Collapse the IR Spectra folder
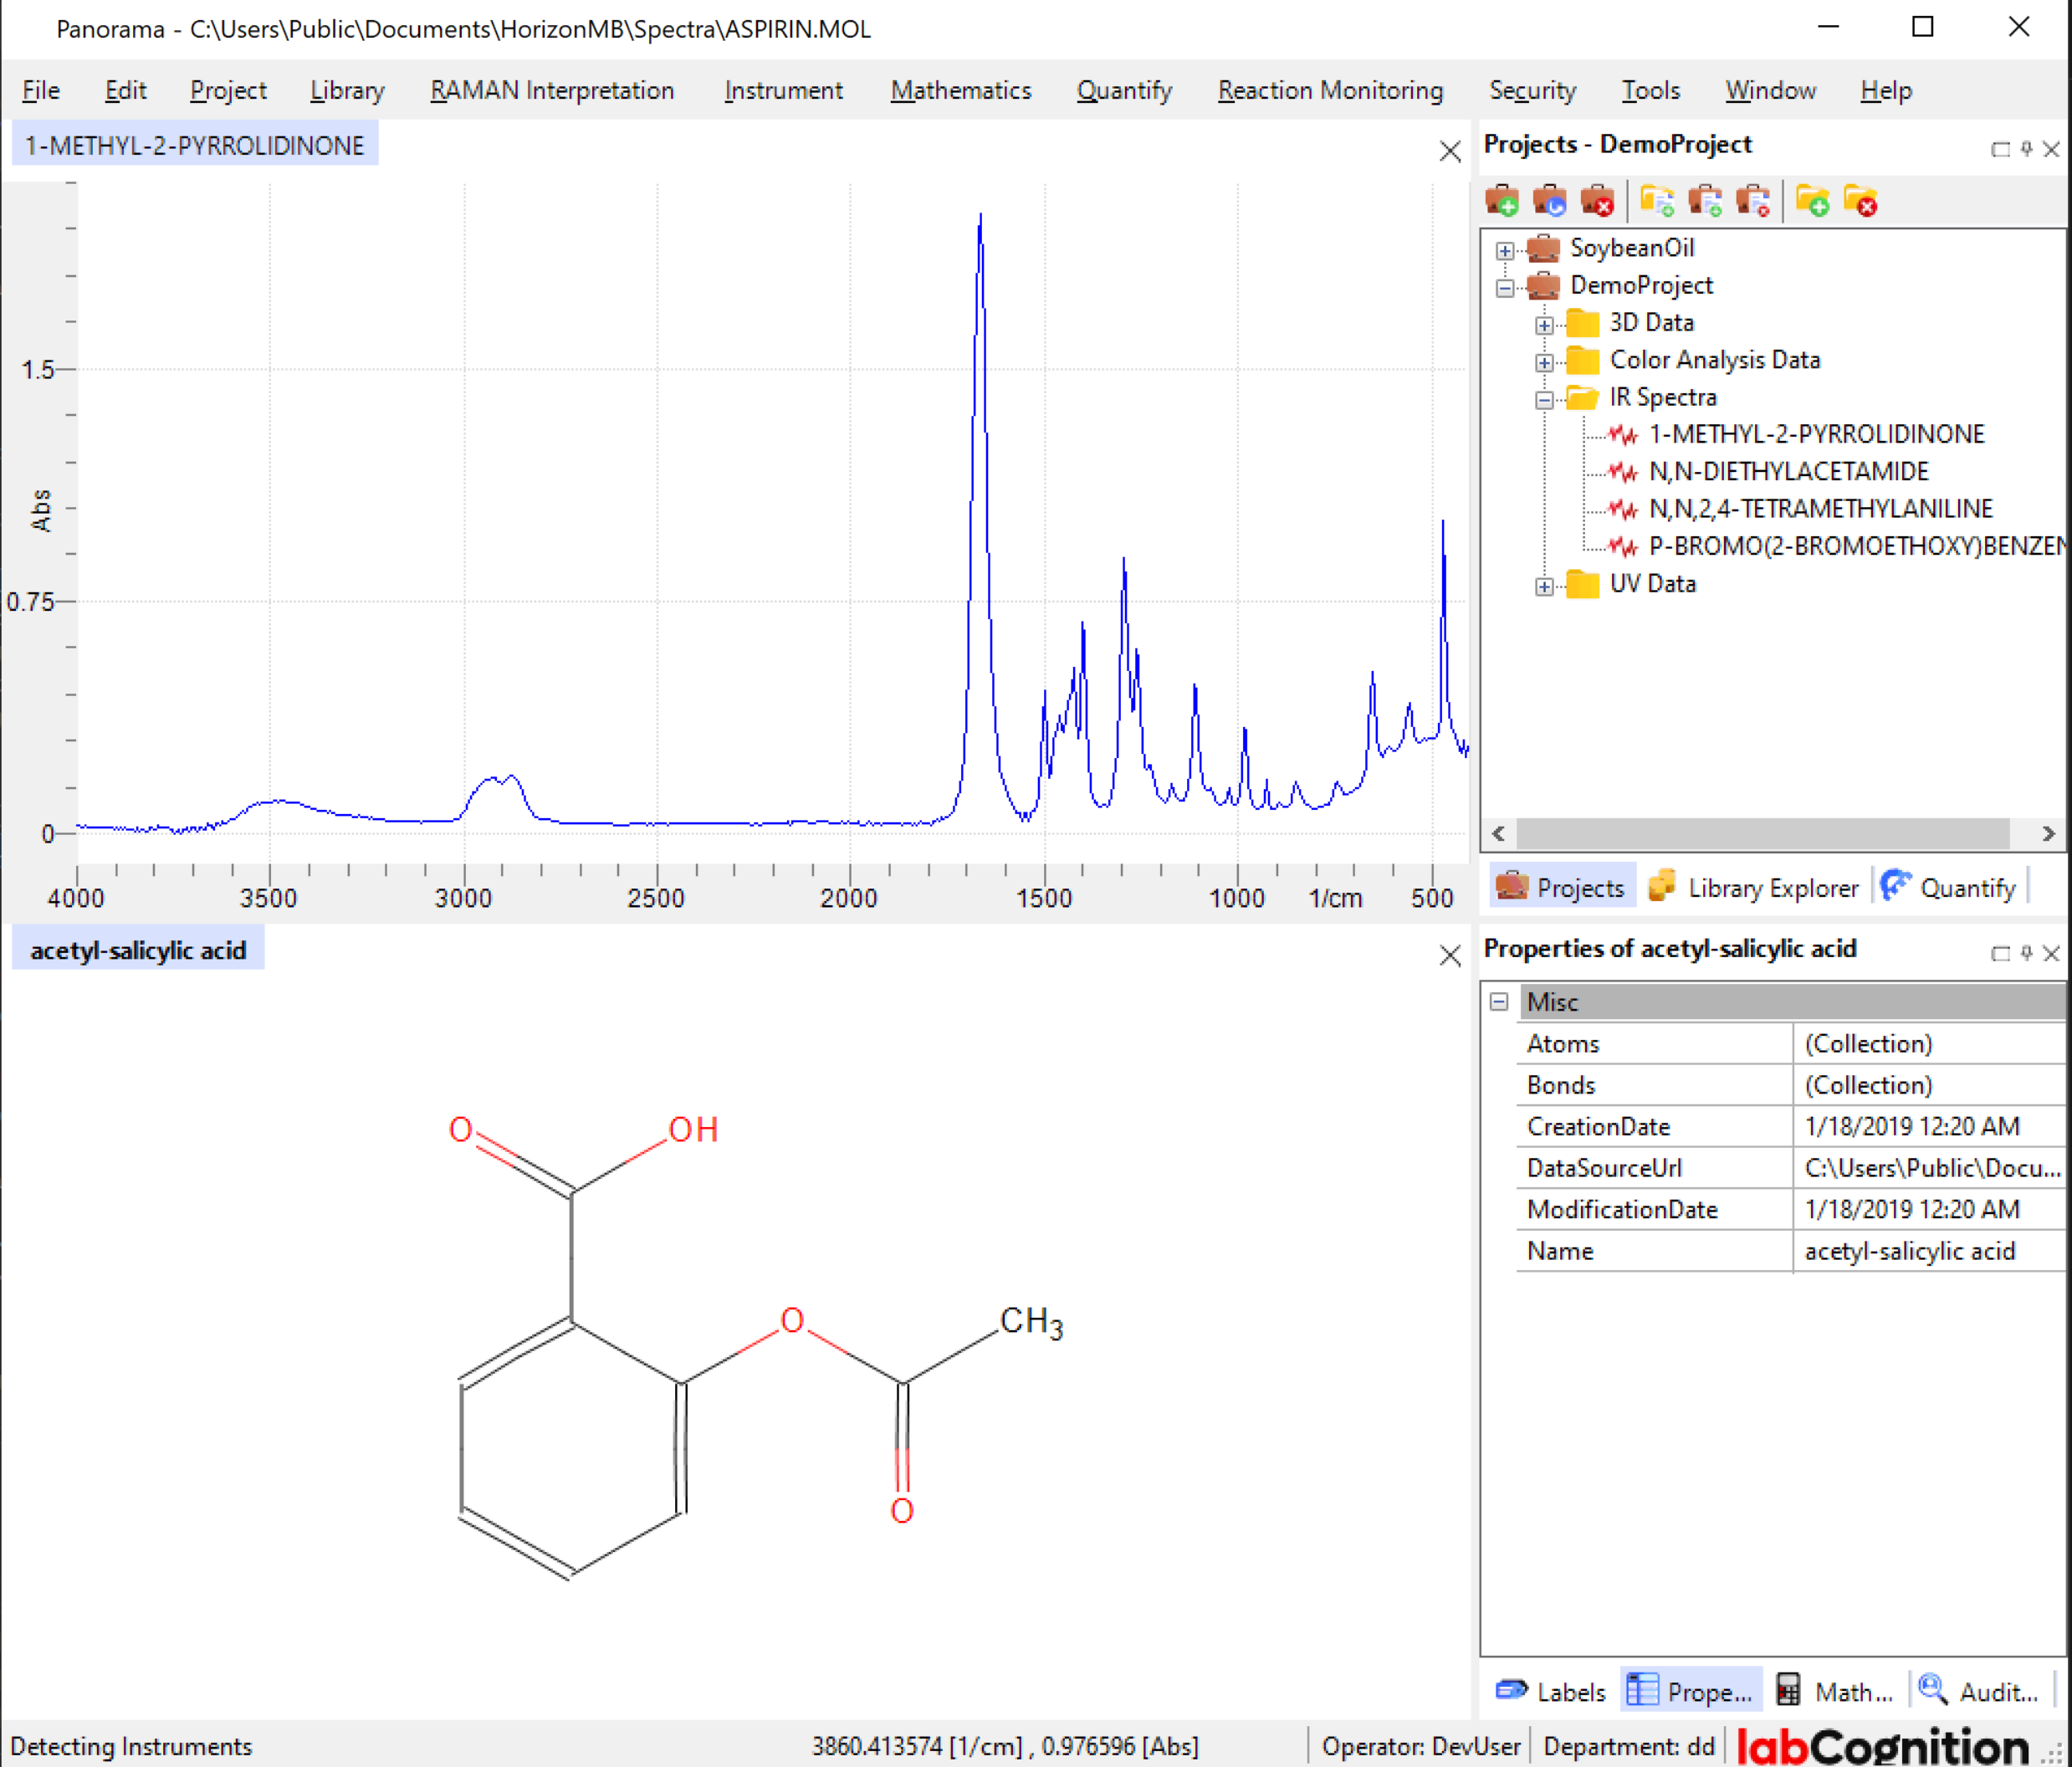This screenshot has height=1767, width=2072. (1544, 400)
